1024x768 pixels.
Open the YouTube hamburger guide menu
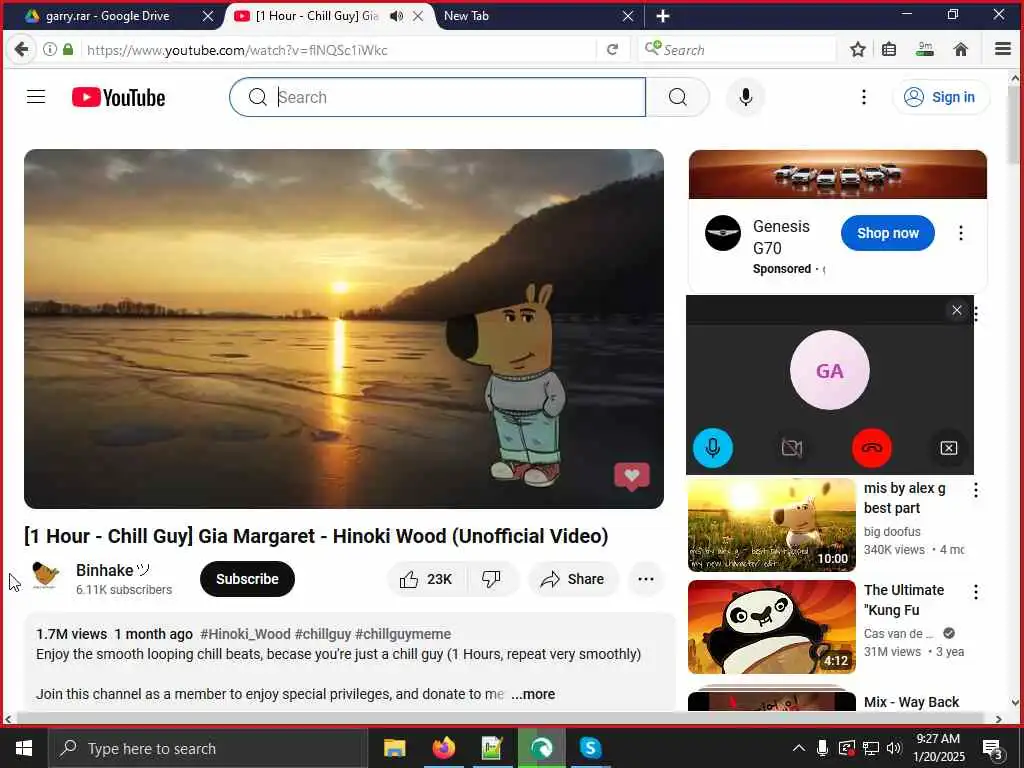36,97
